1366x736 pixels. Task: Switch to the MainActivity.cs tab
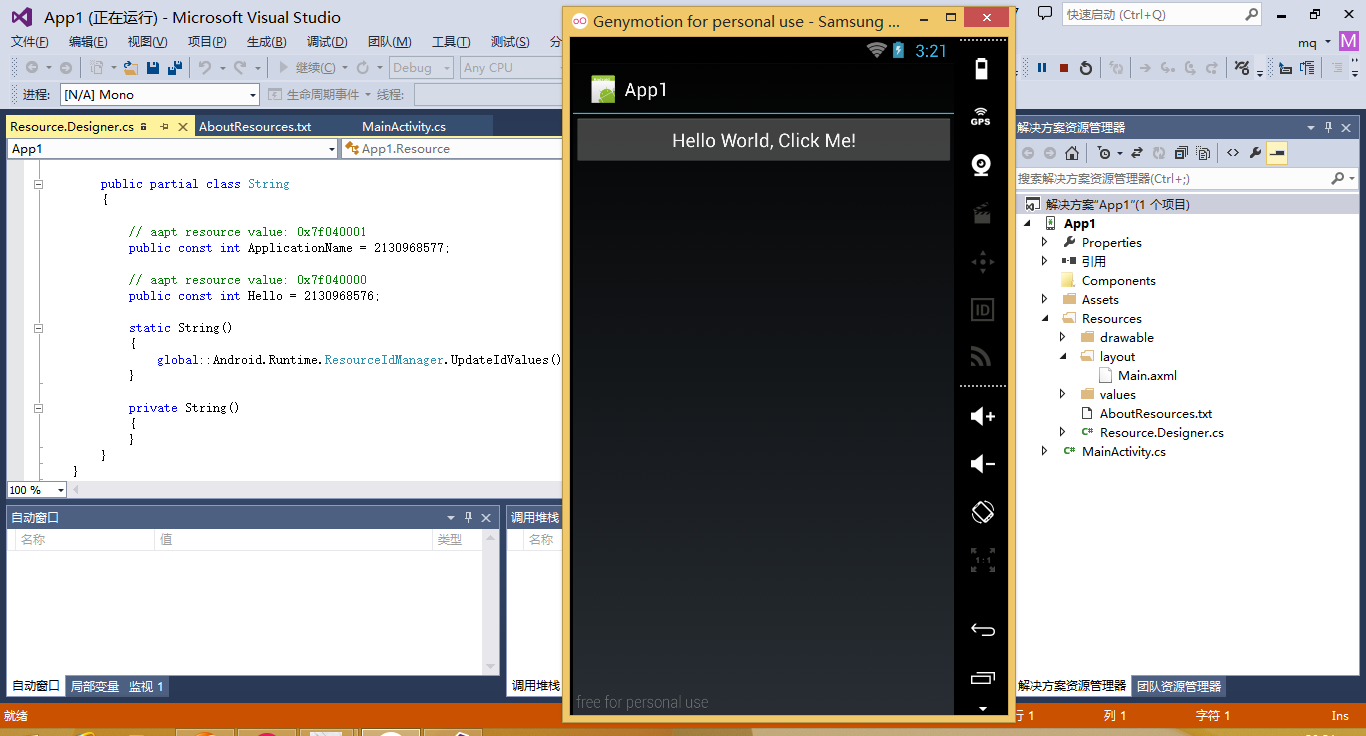click(x=404, y=127)
